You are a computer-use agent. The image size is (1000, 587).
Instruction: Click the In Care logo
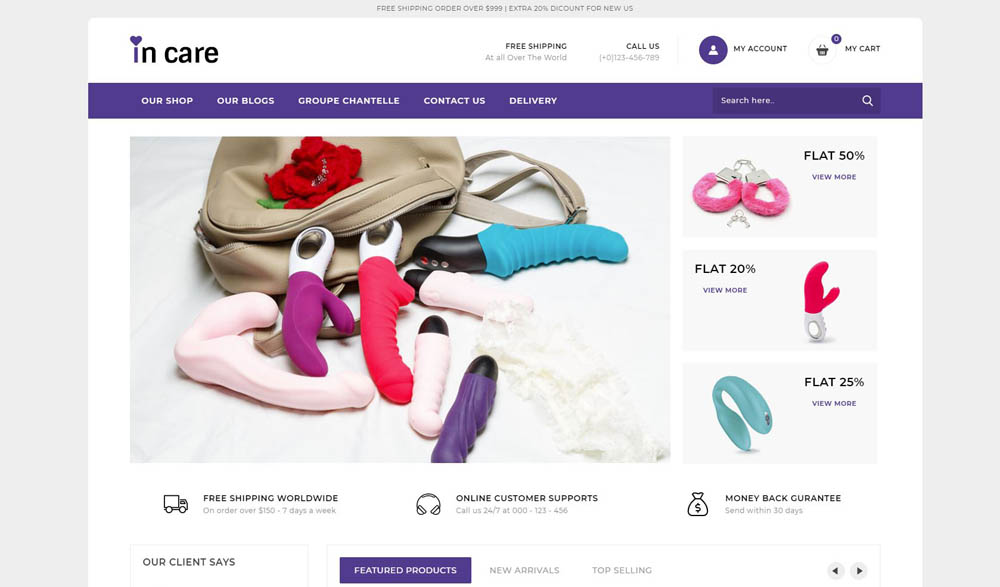coord(174,50)
